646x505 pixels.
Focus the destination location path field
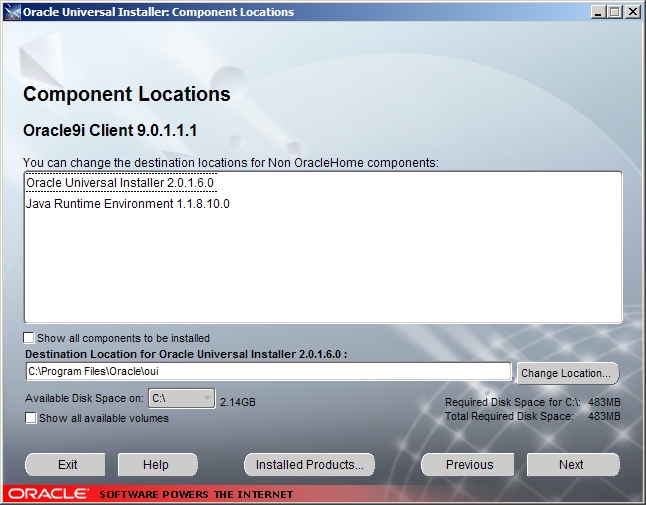[268, 372]
